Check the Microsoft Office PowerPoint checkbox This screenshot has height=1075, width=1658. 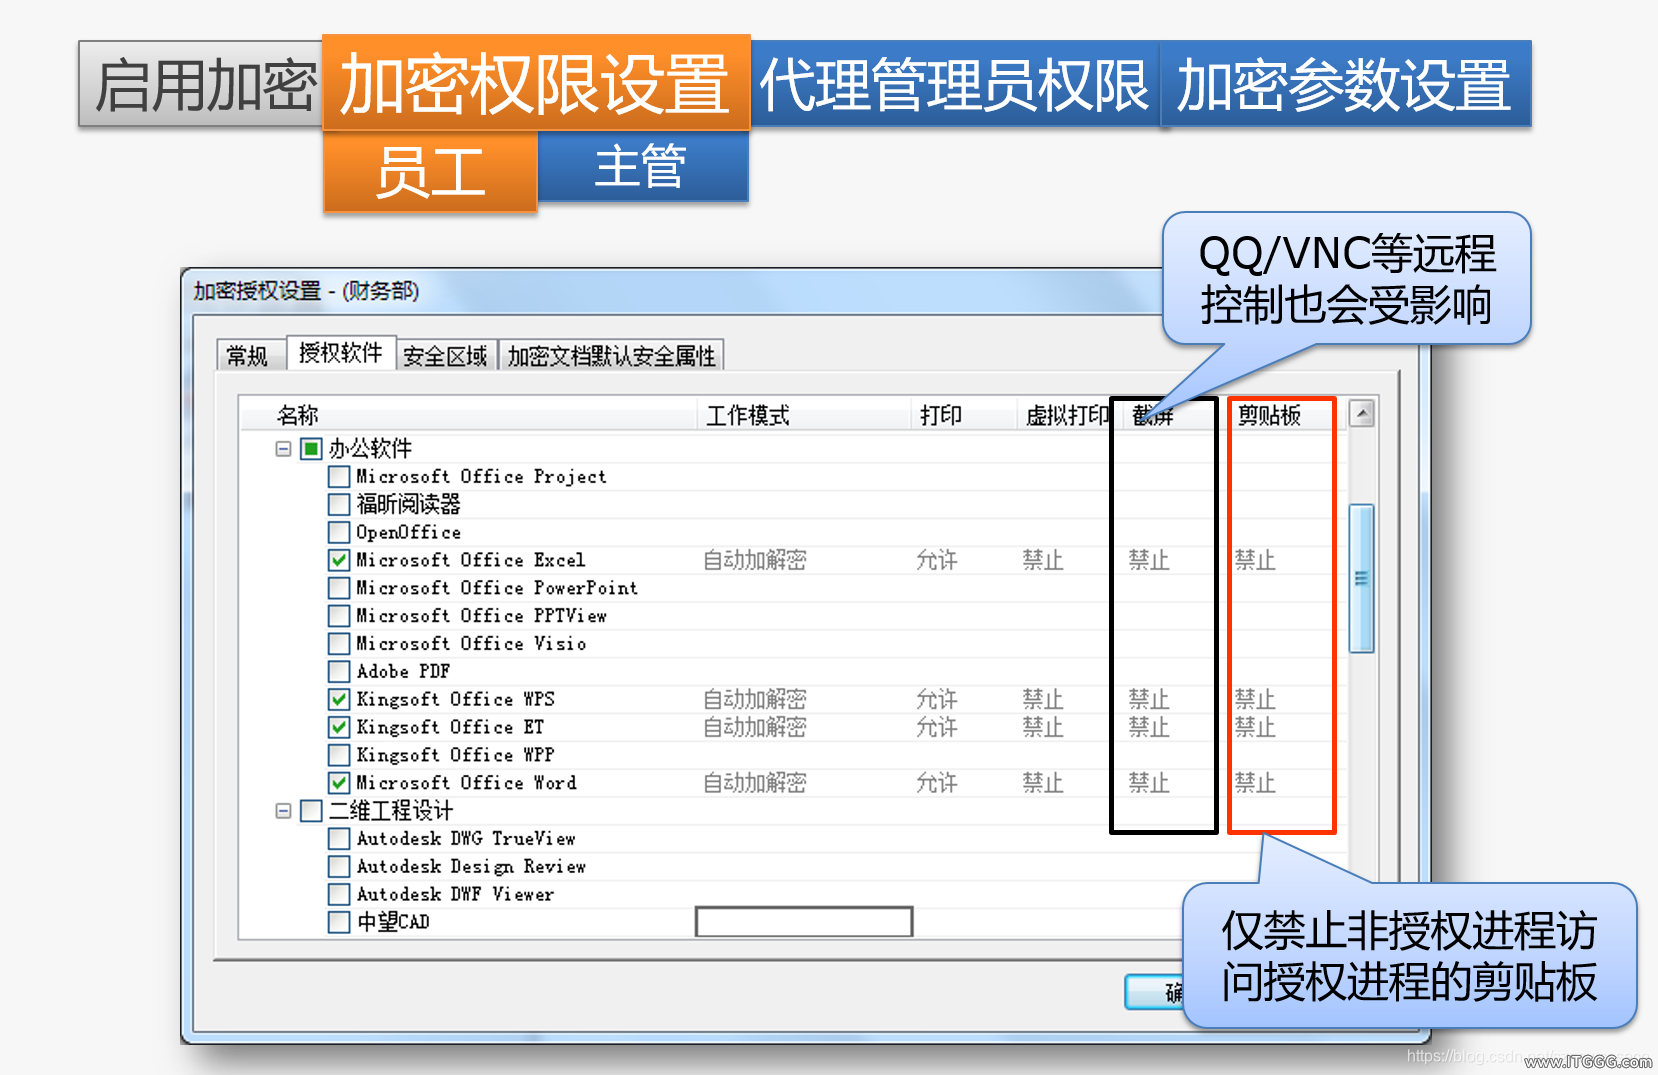339,588
